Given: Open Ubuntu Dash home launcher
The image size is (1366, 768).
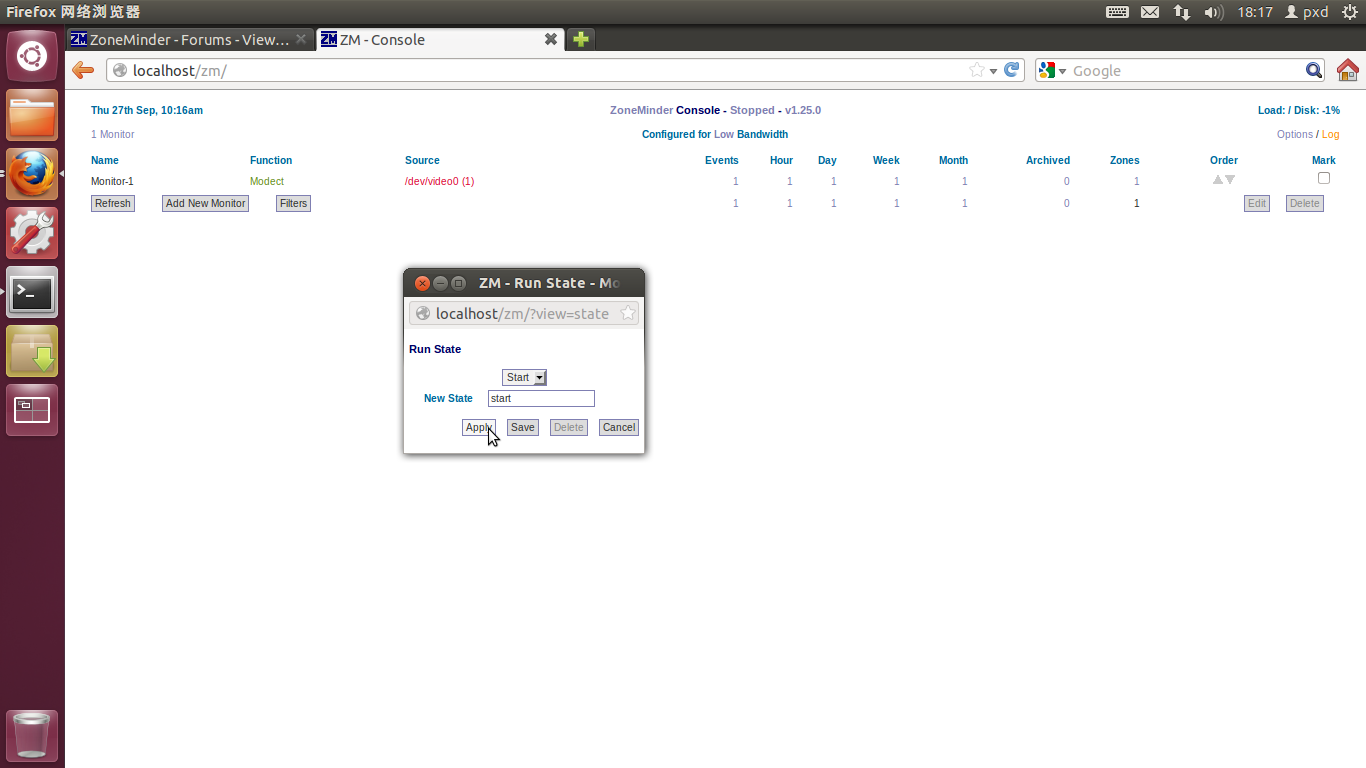Looking at the screenshot, I should 32,56.
